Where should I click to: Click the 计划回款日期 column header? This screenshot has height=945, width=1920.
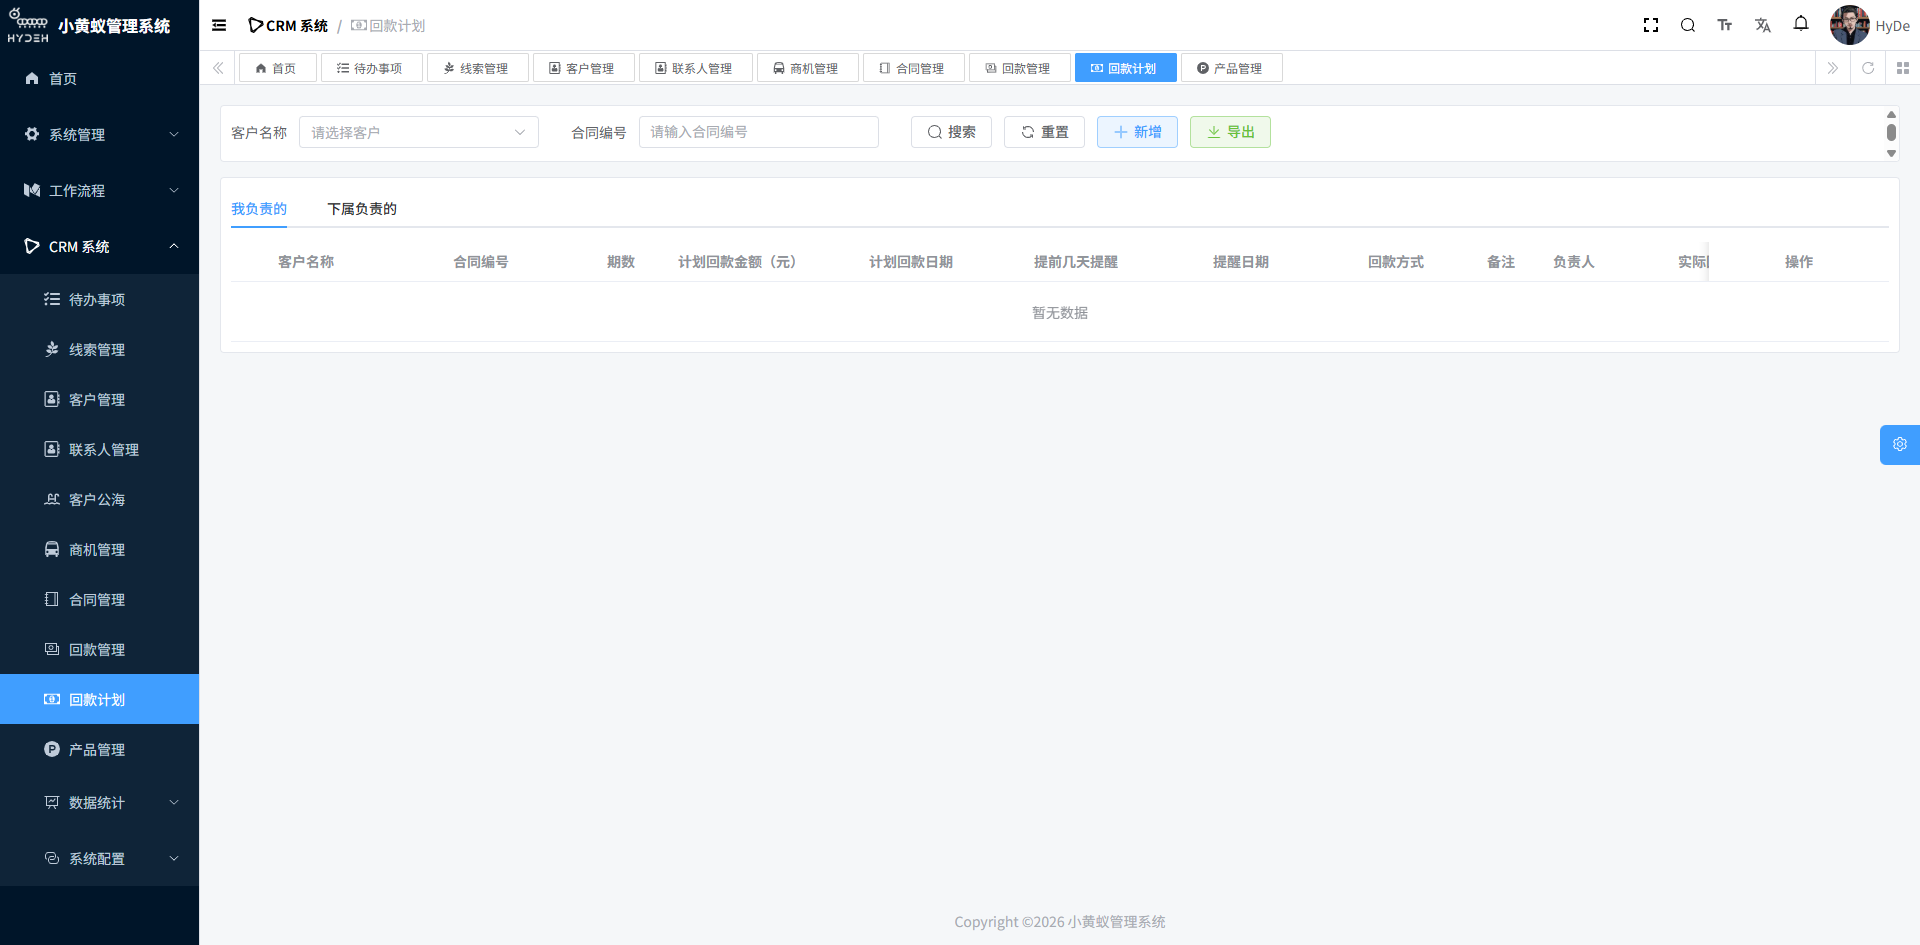(911, 262)
